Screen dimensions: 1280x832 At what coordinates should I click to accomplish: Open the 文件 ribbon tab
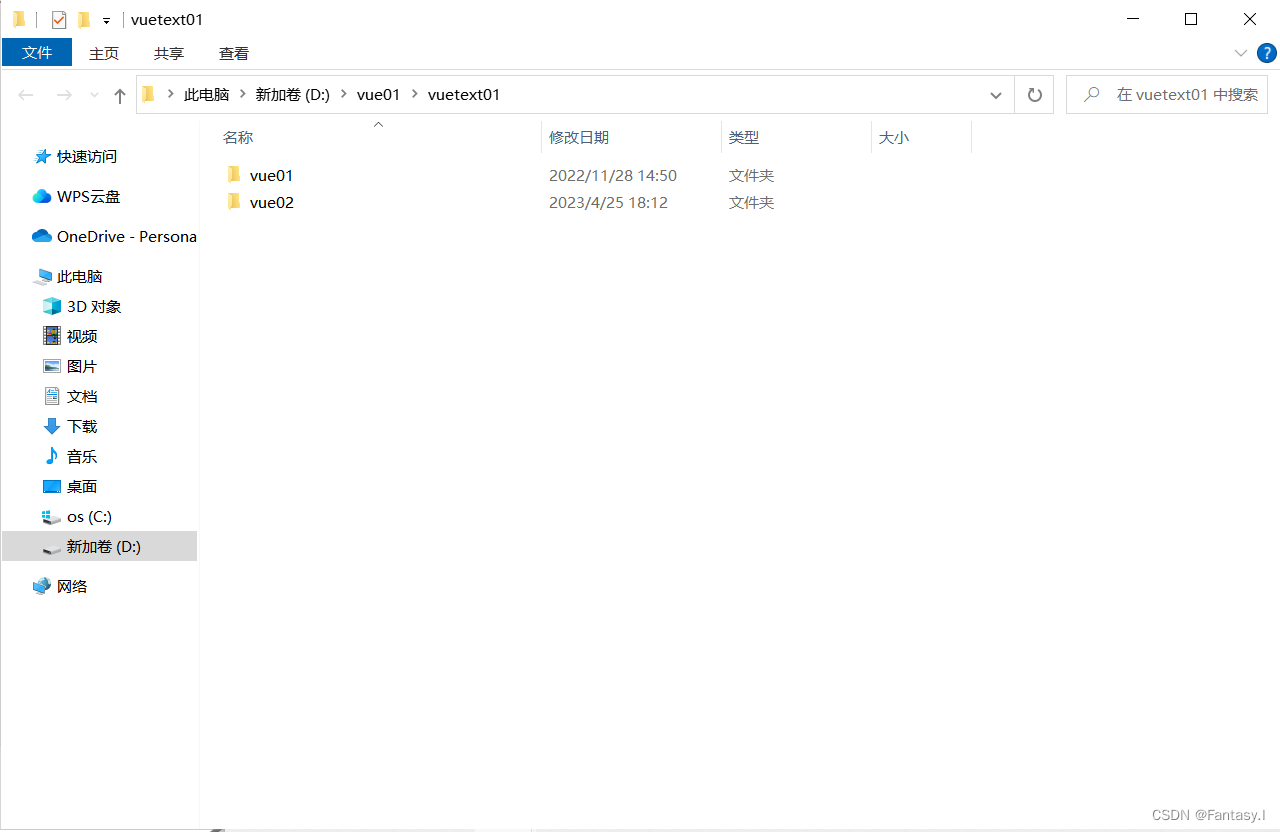[37, 53]
